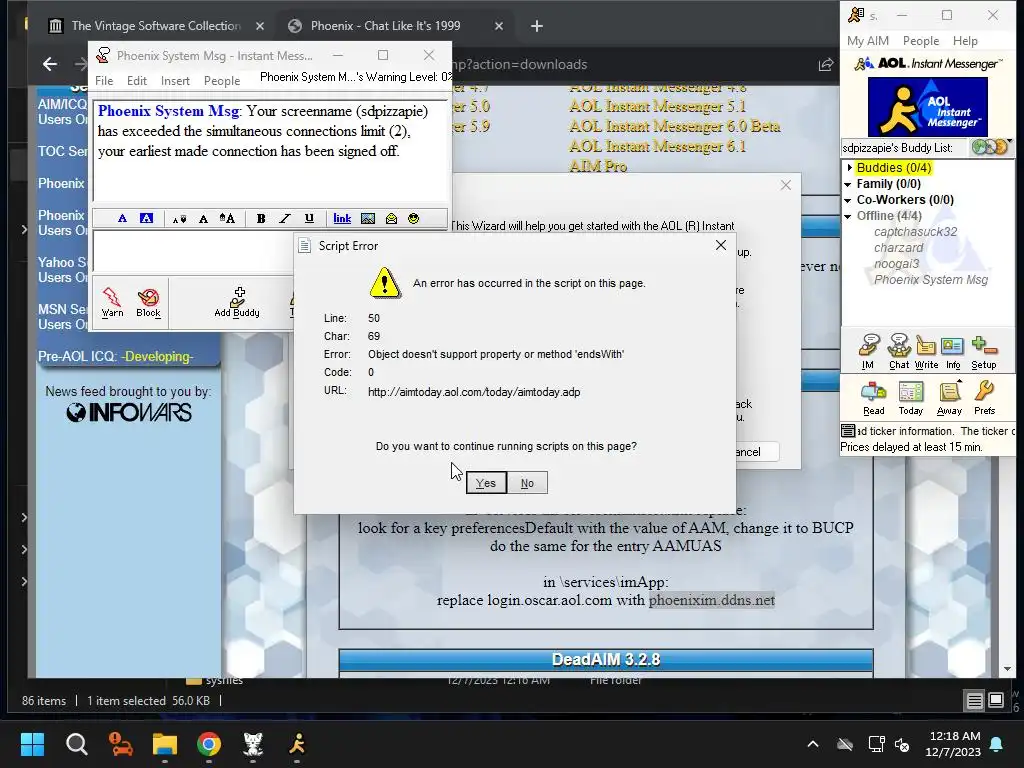Screen dimensions: 1024x768
Task: Toggle italic in IM formatting toolbar
Action: point(285,219)
